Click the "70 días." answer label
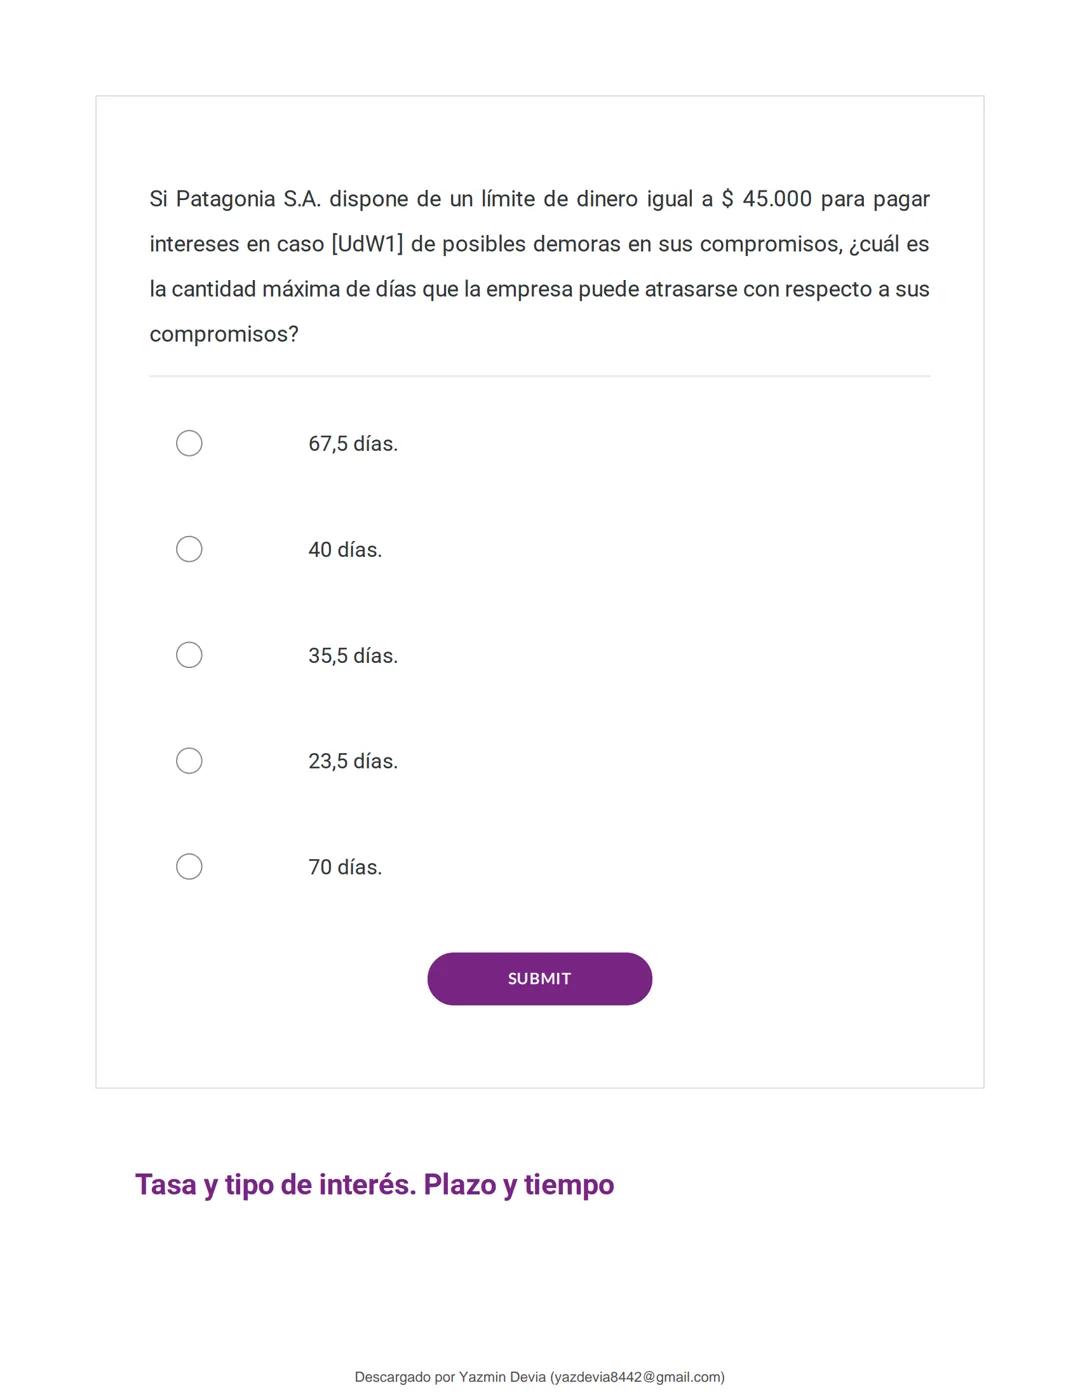Viewport: 1080px width, 1397px height. 344,868
